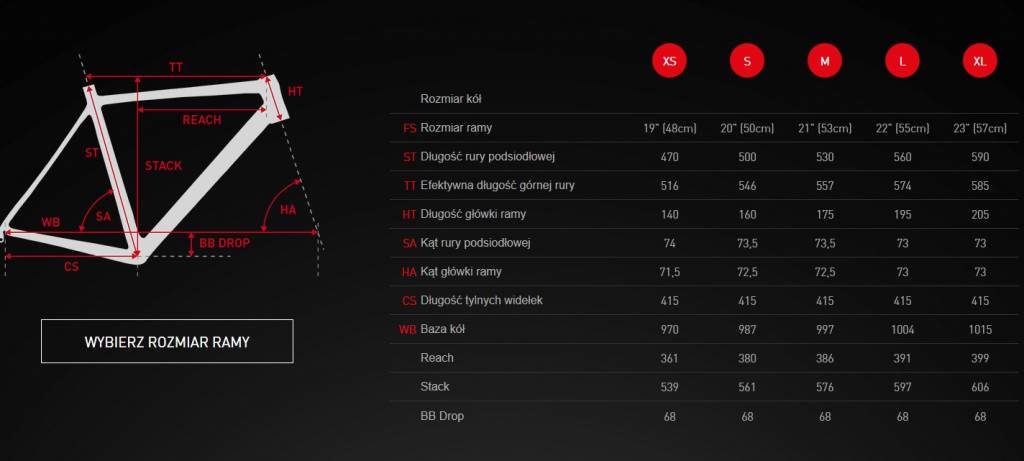Select the XS size circle

click(669, 61)
